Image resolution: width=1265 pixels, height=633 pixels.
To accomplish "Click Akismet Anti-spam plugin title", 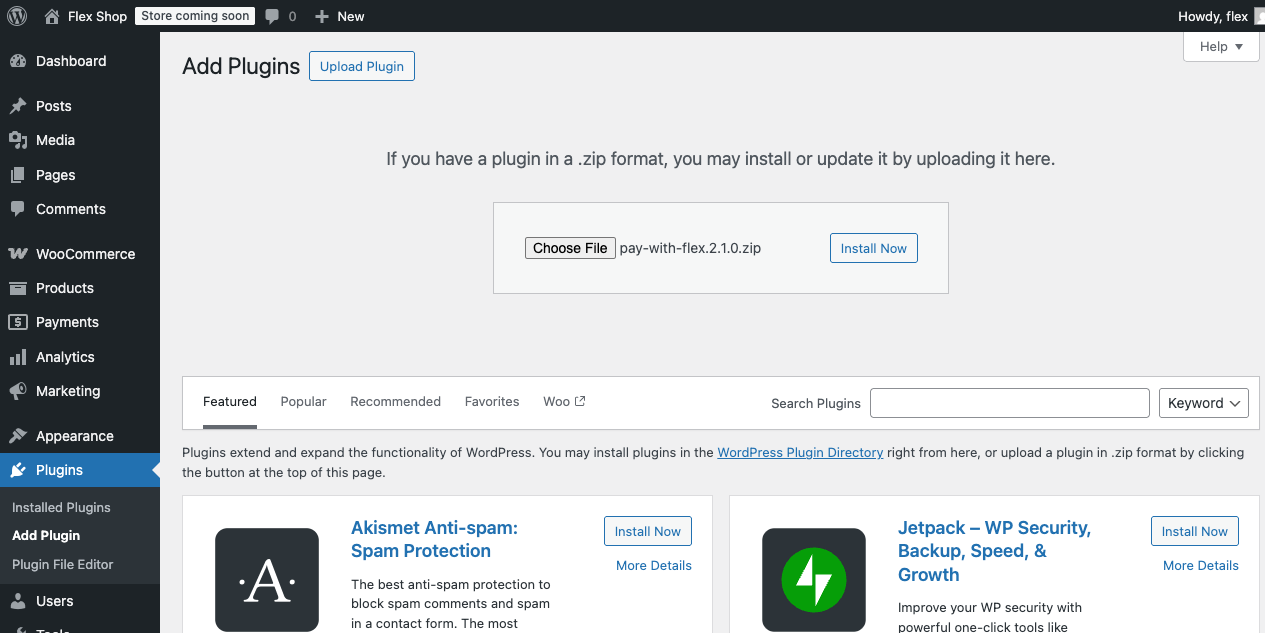I will coord(434,539).
